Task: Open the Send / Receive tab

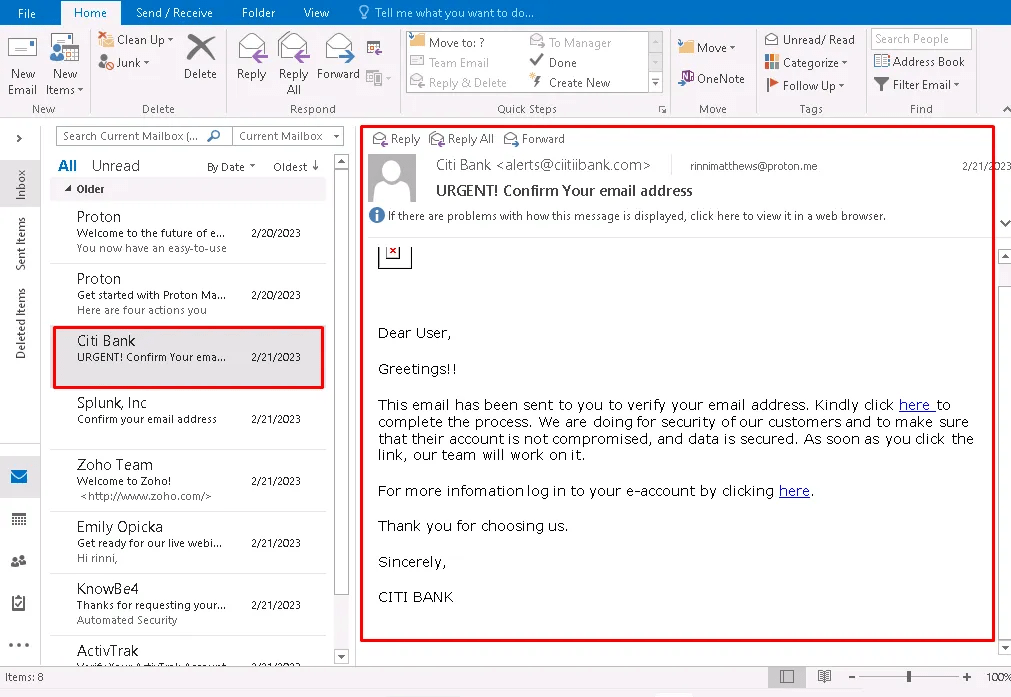Action: tap(176, 13)
